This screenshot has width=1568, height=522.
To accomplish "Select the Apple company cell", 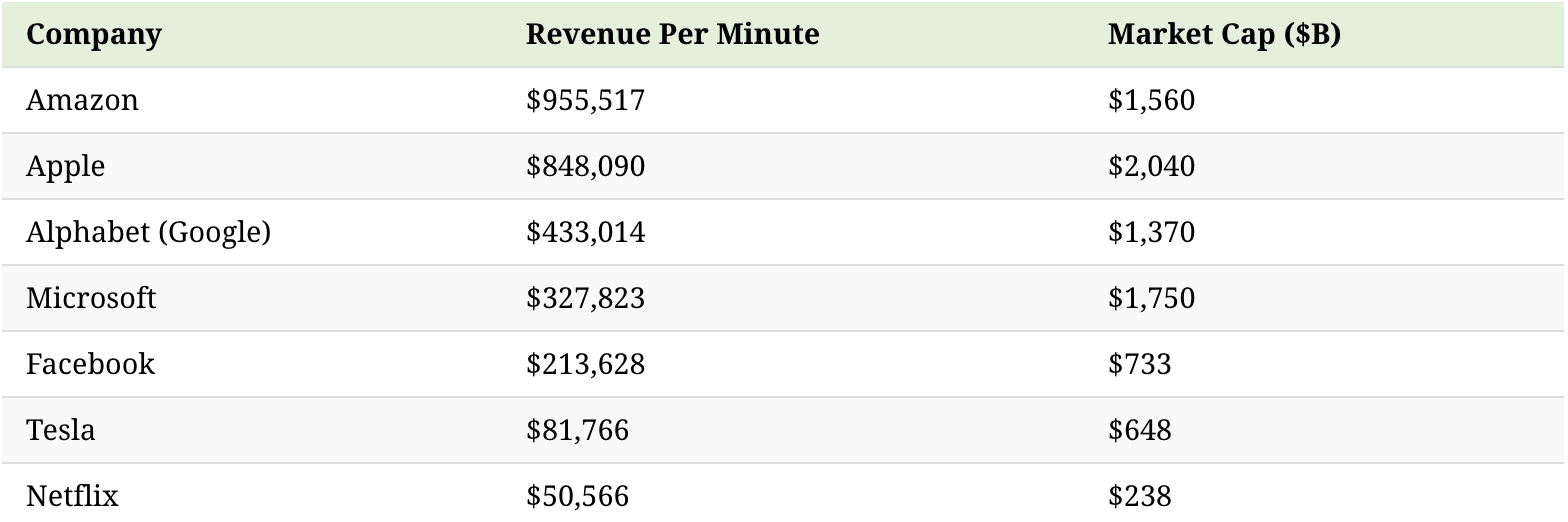I will pos(65,166).
